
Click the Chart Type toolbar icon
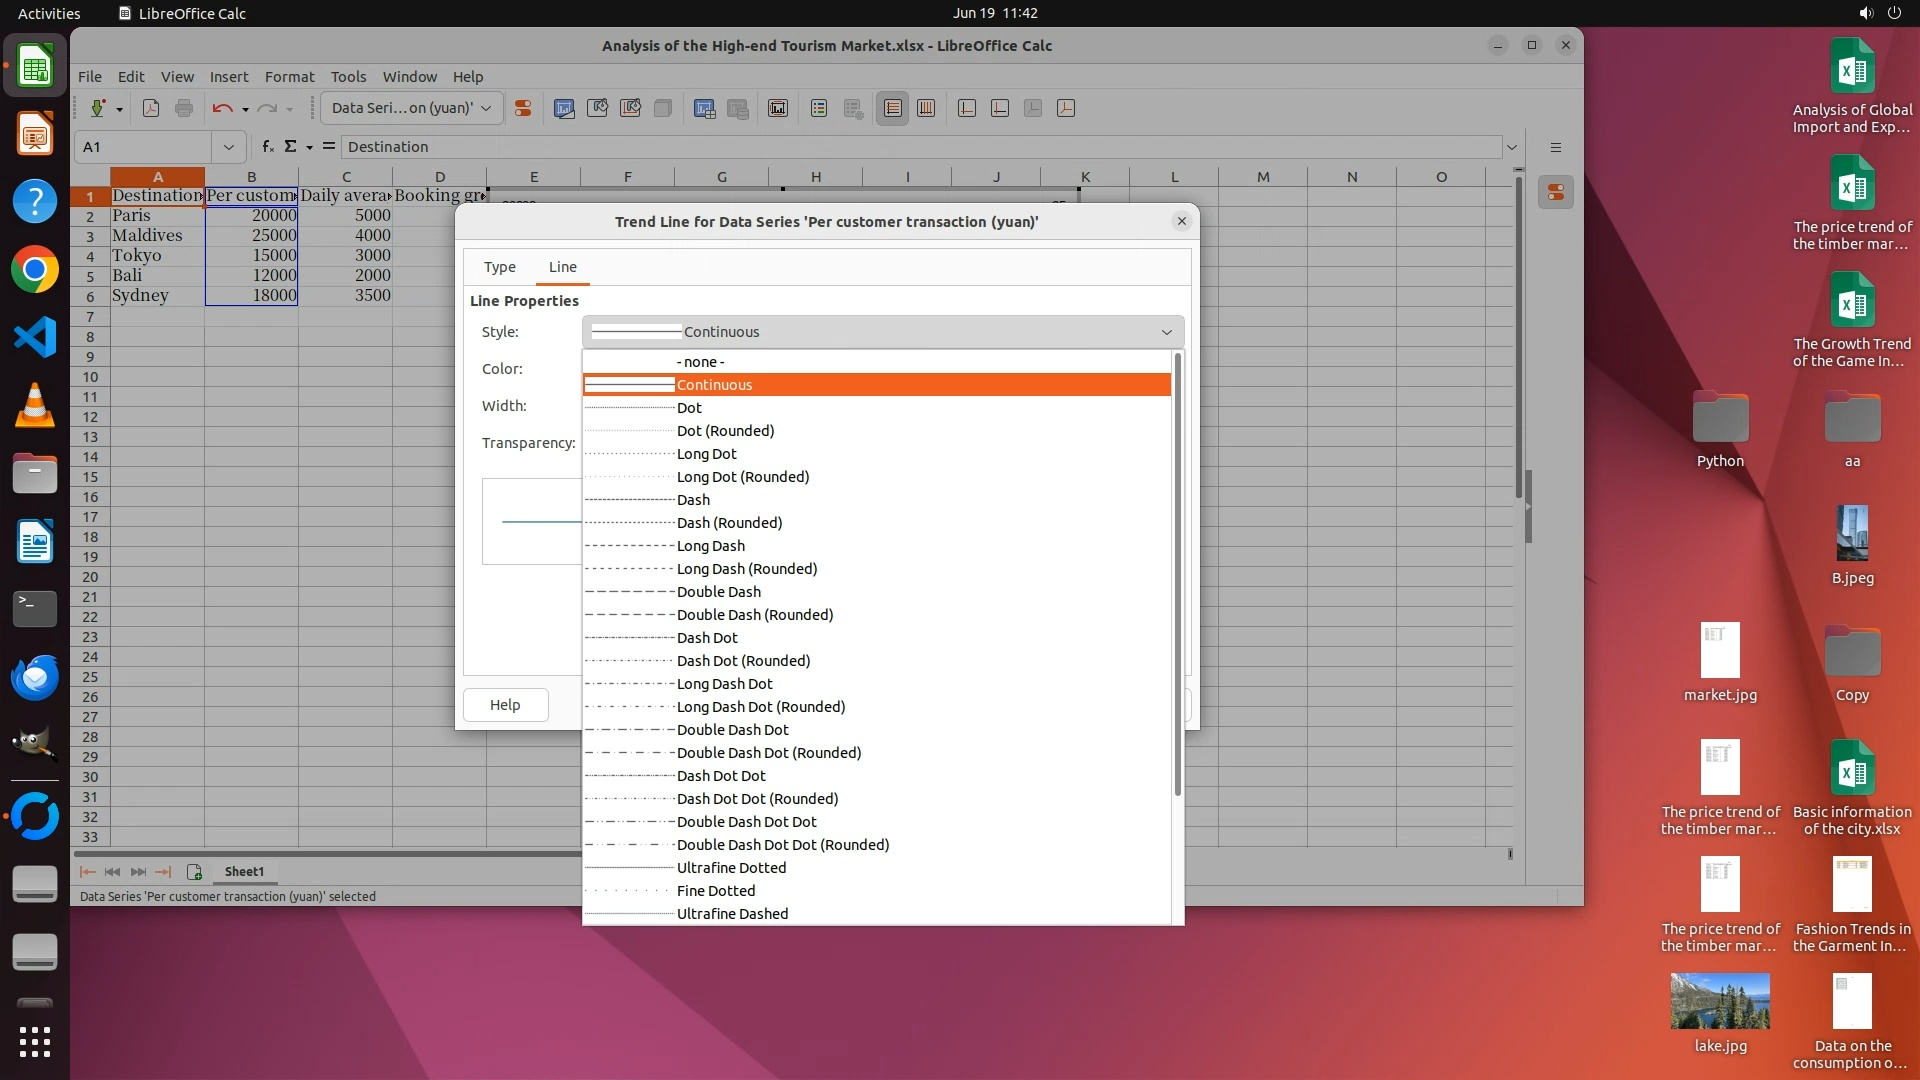point(564,108)
